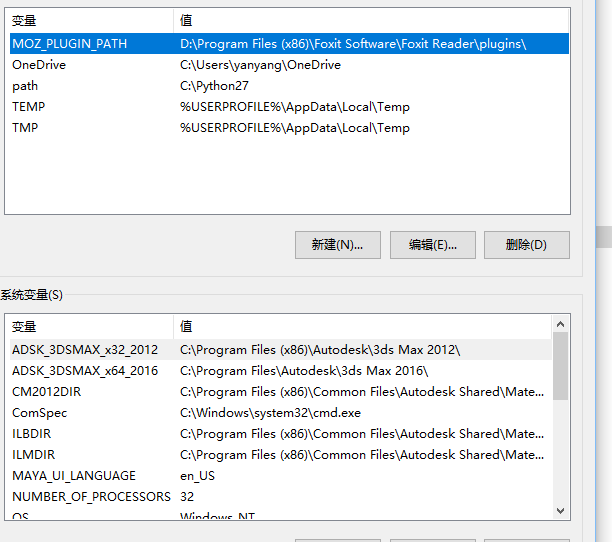Select the ComSpec system variable
Viewport: 612px width, 542px height.
(x=40, y=413)
